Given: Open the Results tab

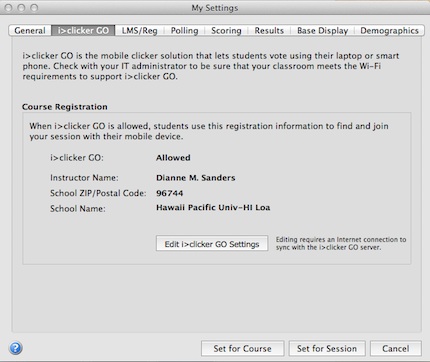Looking at the screenshot, I should point(269,30).
